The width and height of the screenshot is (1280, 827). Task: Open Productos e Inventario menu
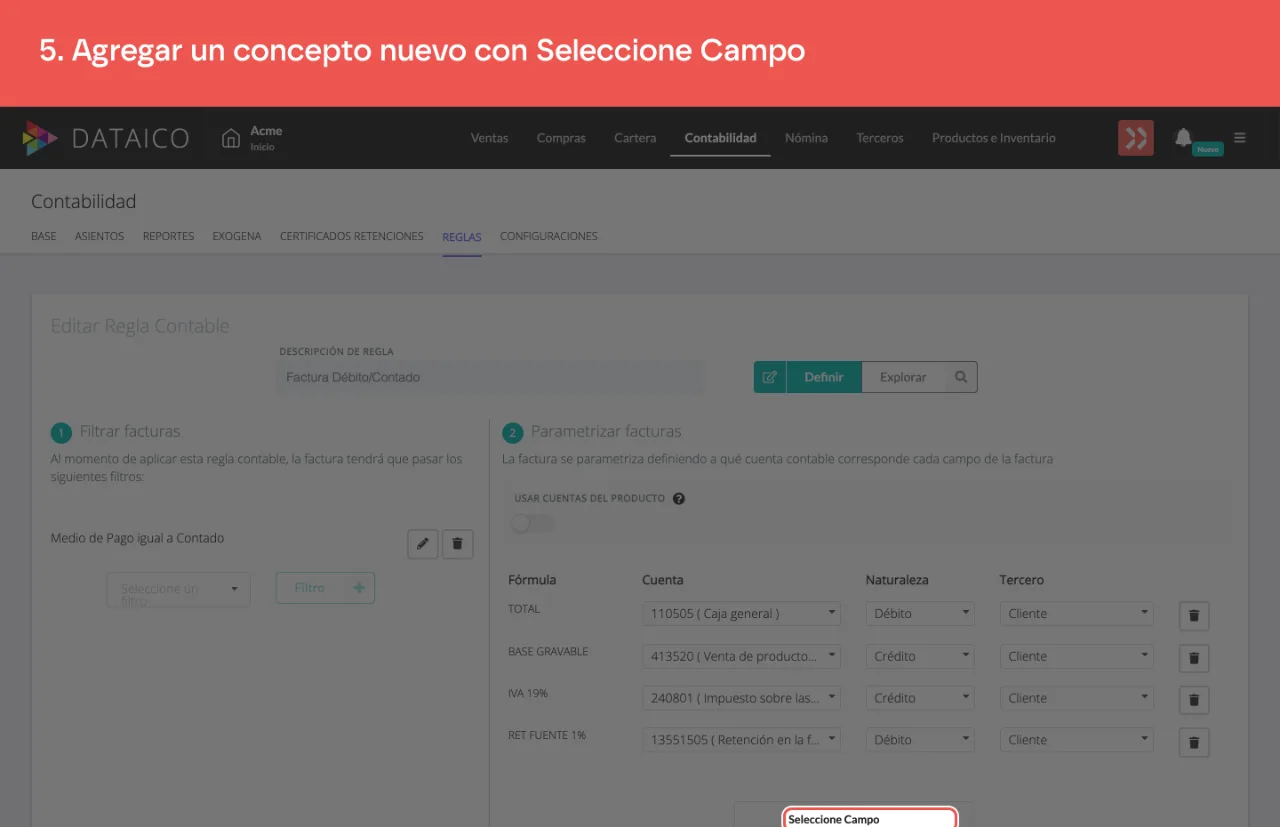point(994,138)
